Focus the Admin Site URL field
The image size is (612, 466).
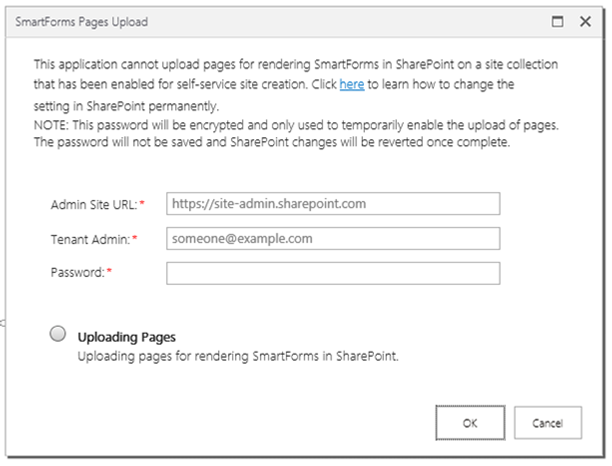click(333, 204)
